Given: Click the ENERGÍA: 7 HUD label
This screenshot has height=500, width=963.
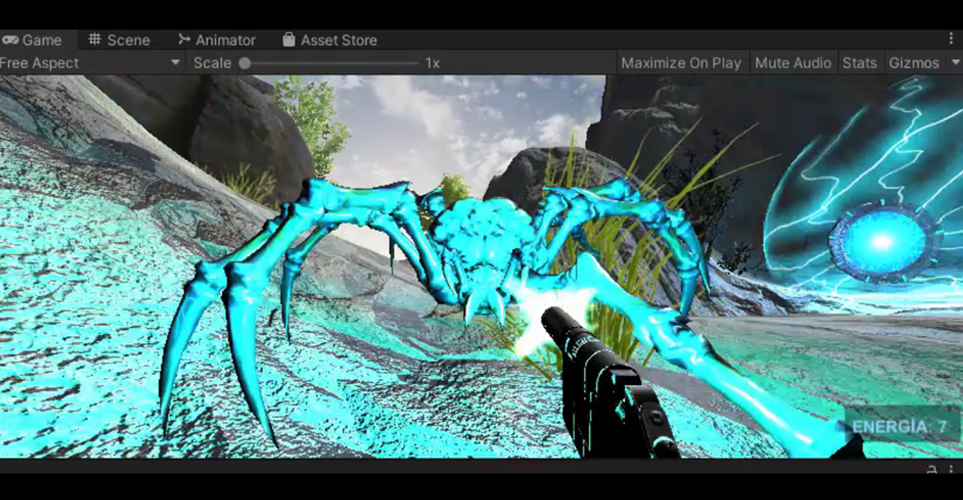Looking at the screenshot, I should tap(899, 427).
